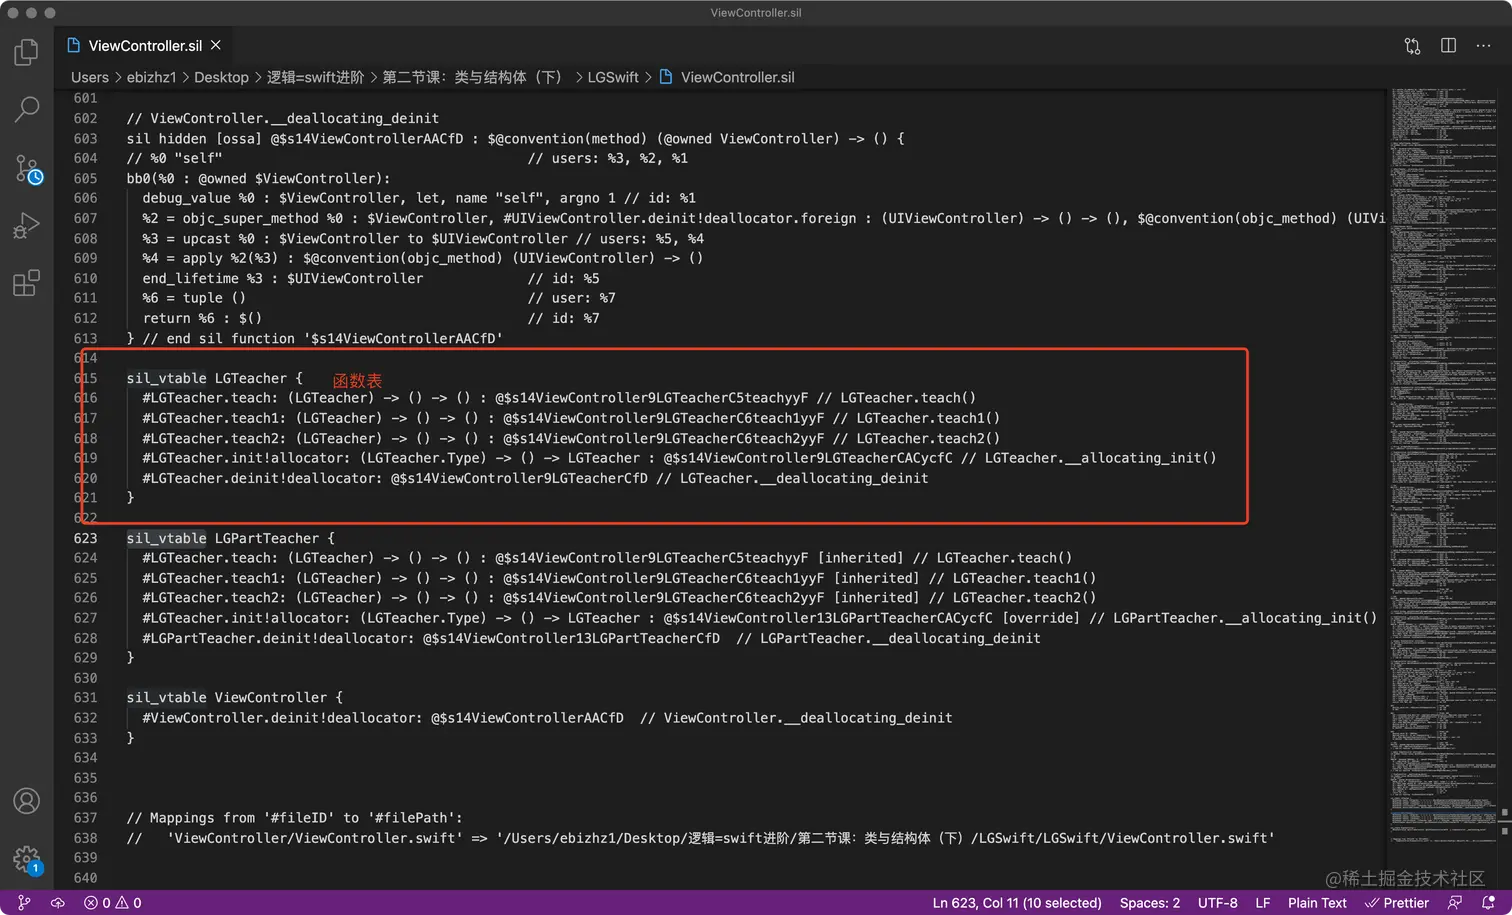1512x915 pixels.
Task: Close the ViewController.sil tab
Action: tap(216, 45)
